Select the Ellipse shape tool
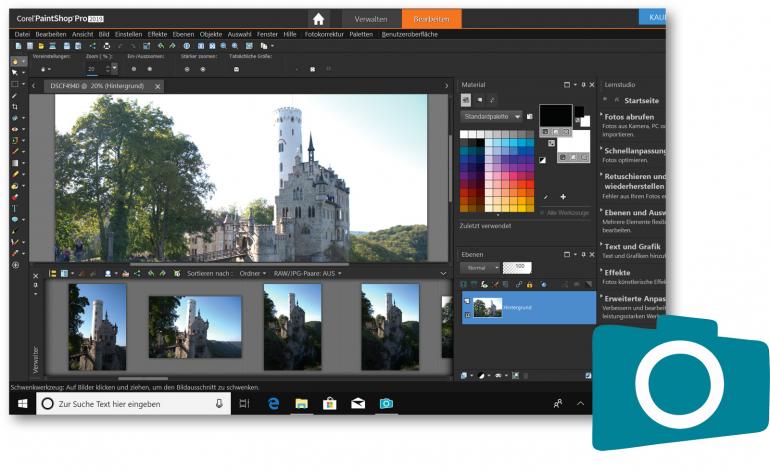The height and width of the screenshot is (472, 770). (x=15, y=220)
